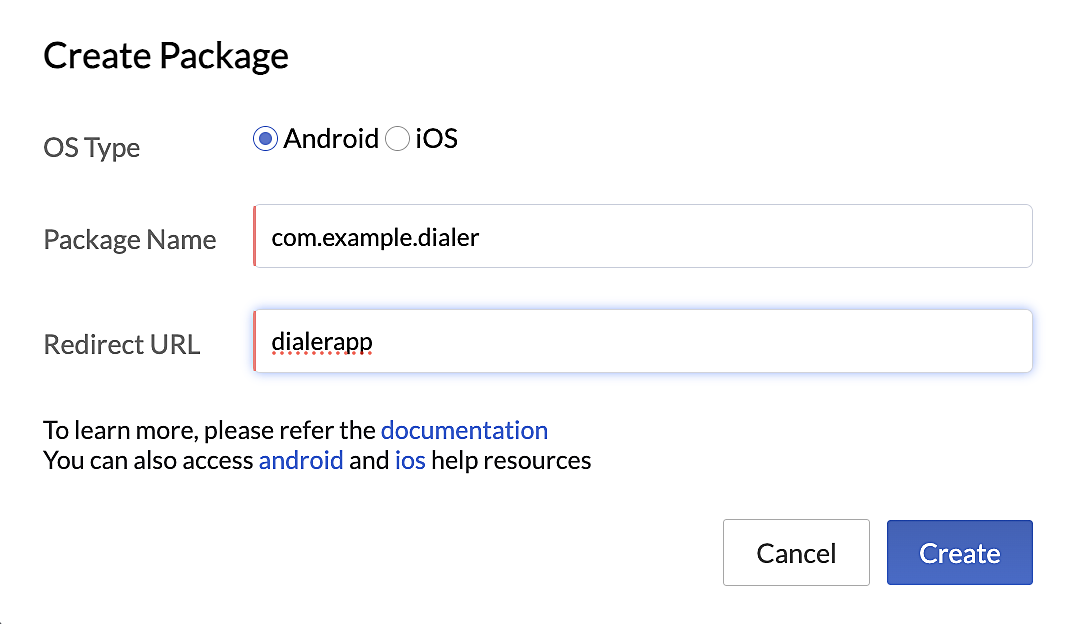Click the "iOS" option label text
Viewport: 1068px width, 624px height.
click(x=437, y=139)
